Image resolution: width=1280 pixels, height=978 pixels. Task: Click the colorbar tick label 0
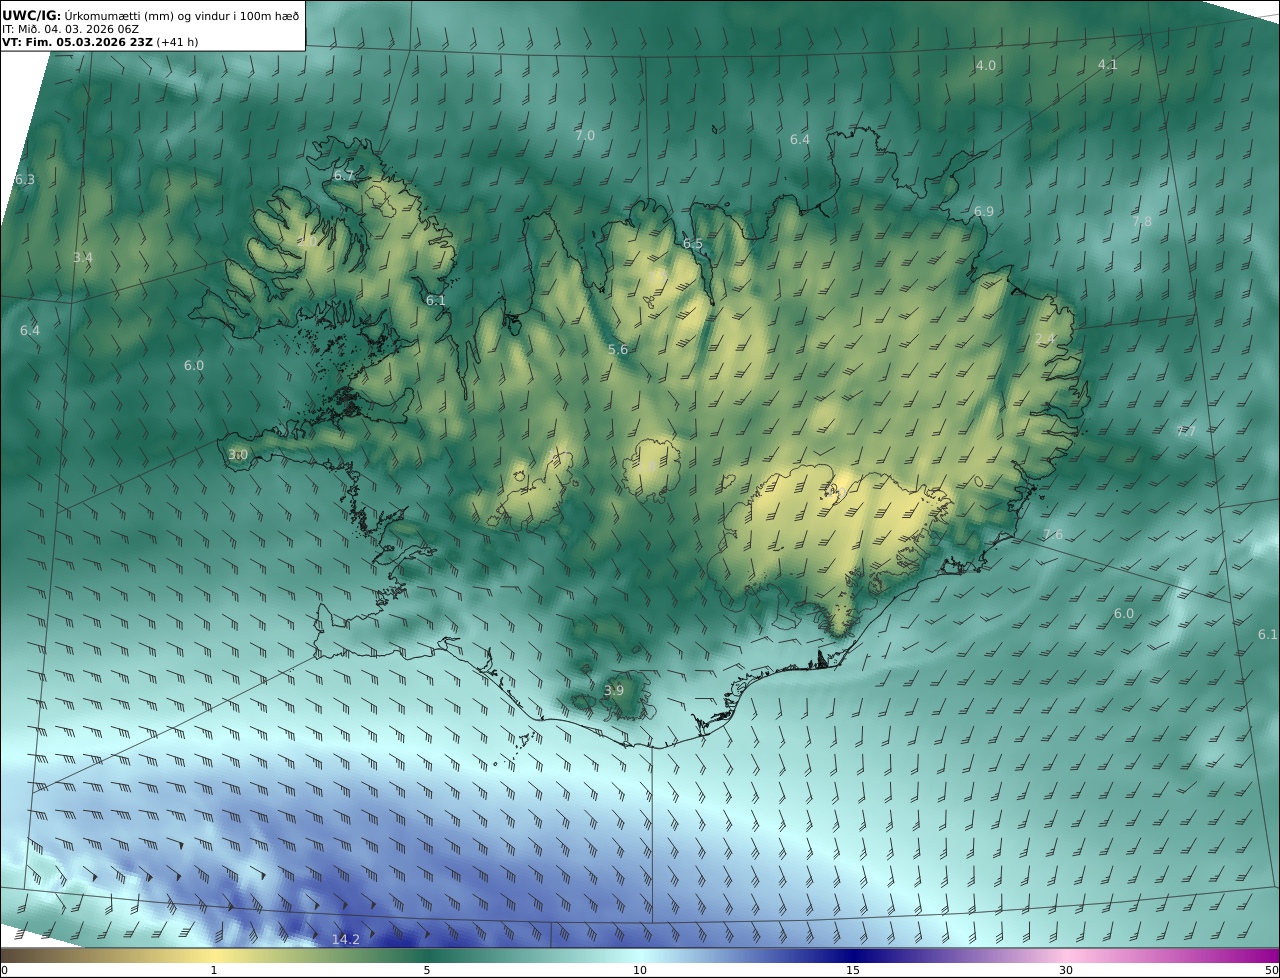coord(4,970)
